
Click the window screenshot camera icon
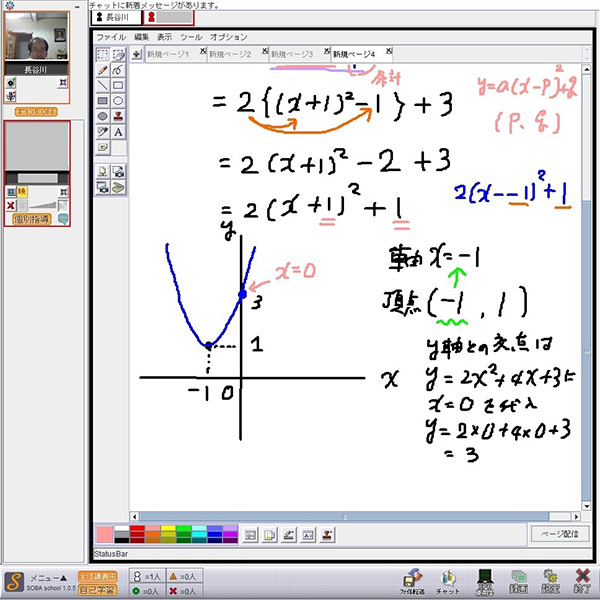click(103, 188)
